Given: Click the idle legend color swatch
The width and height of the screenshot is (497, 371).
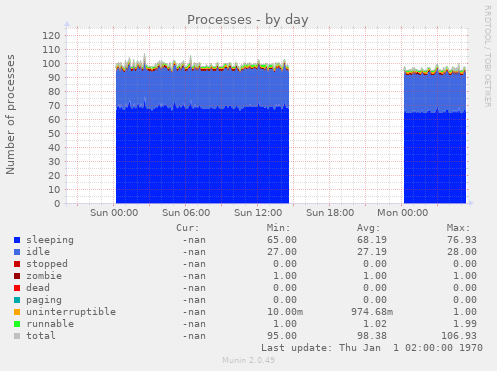Looking at the screenshot, I should click(17, 252).
